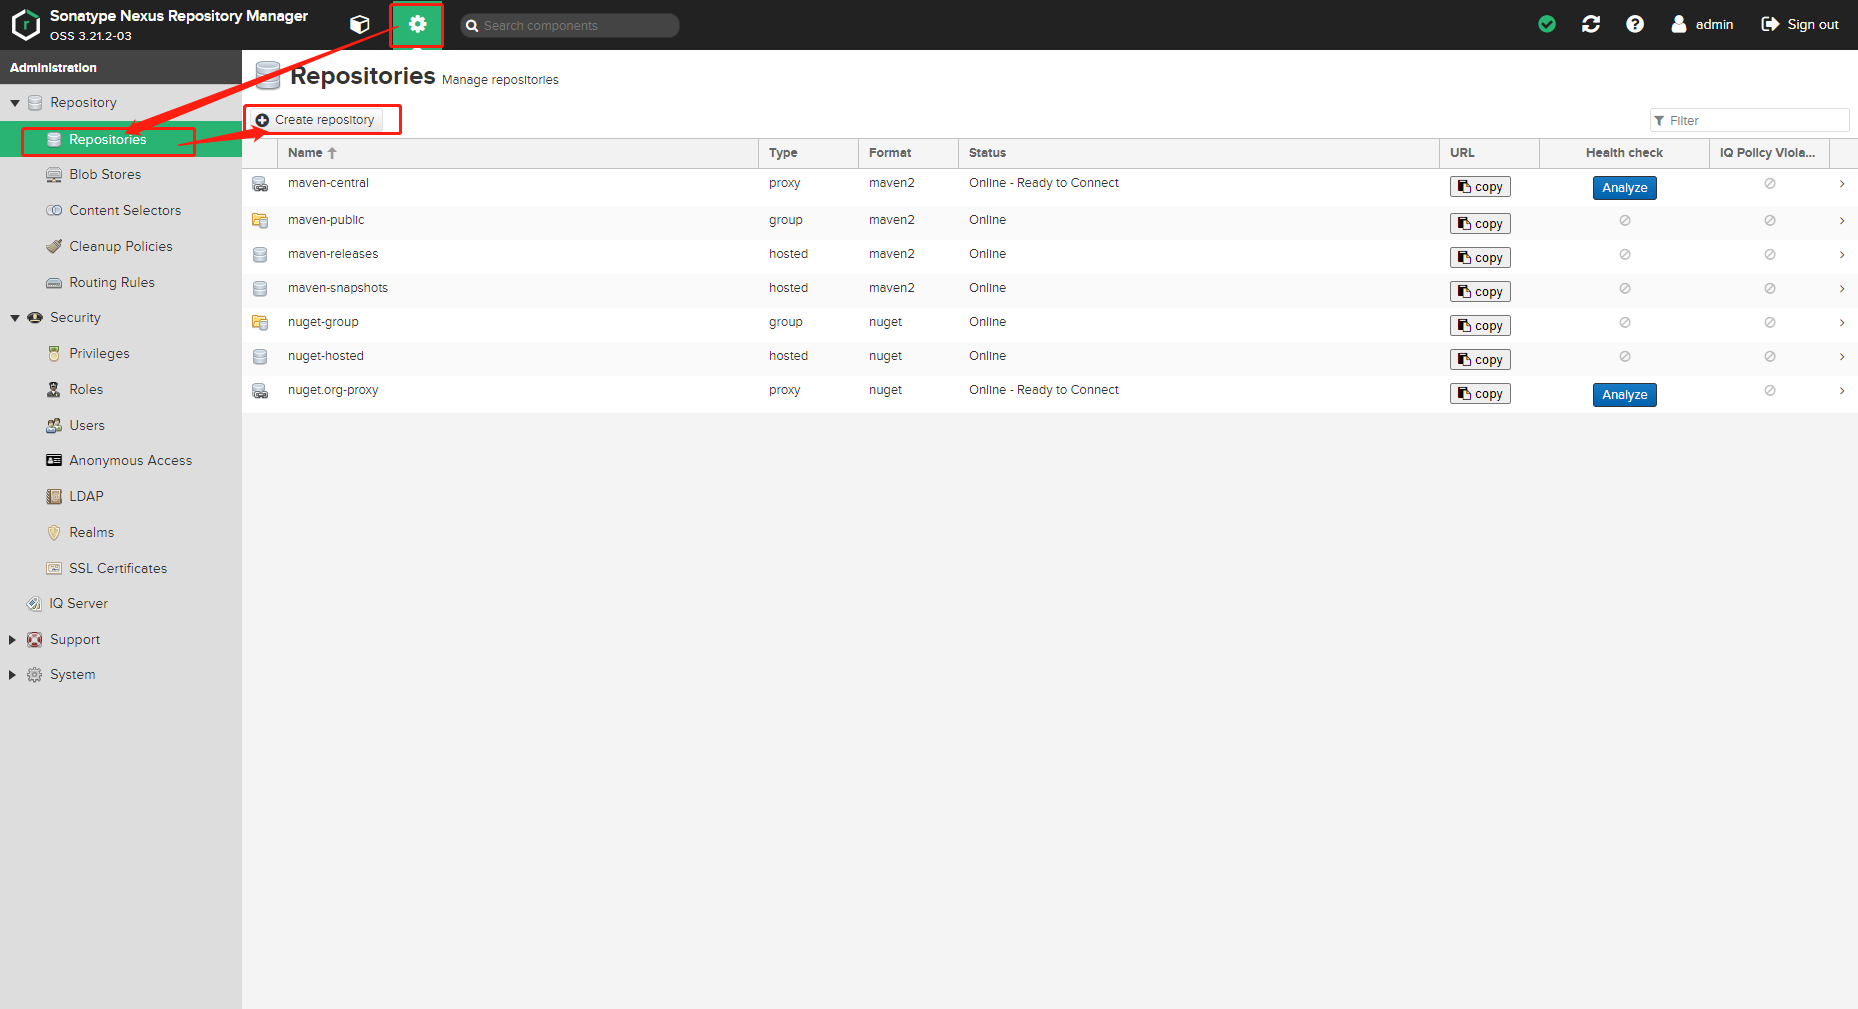
Task: Sort by the Type column header
Action: [808, 153]
